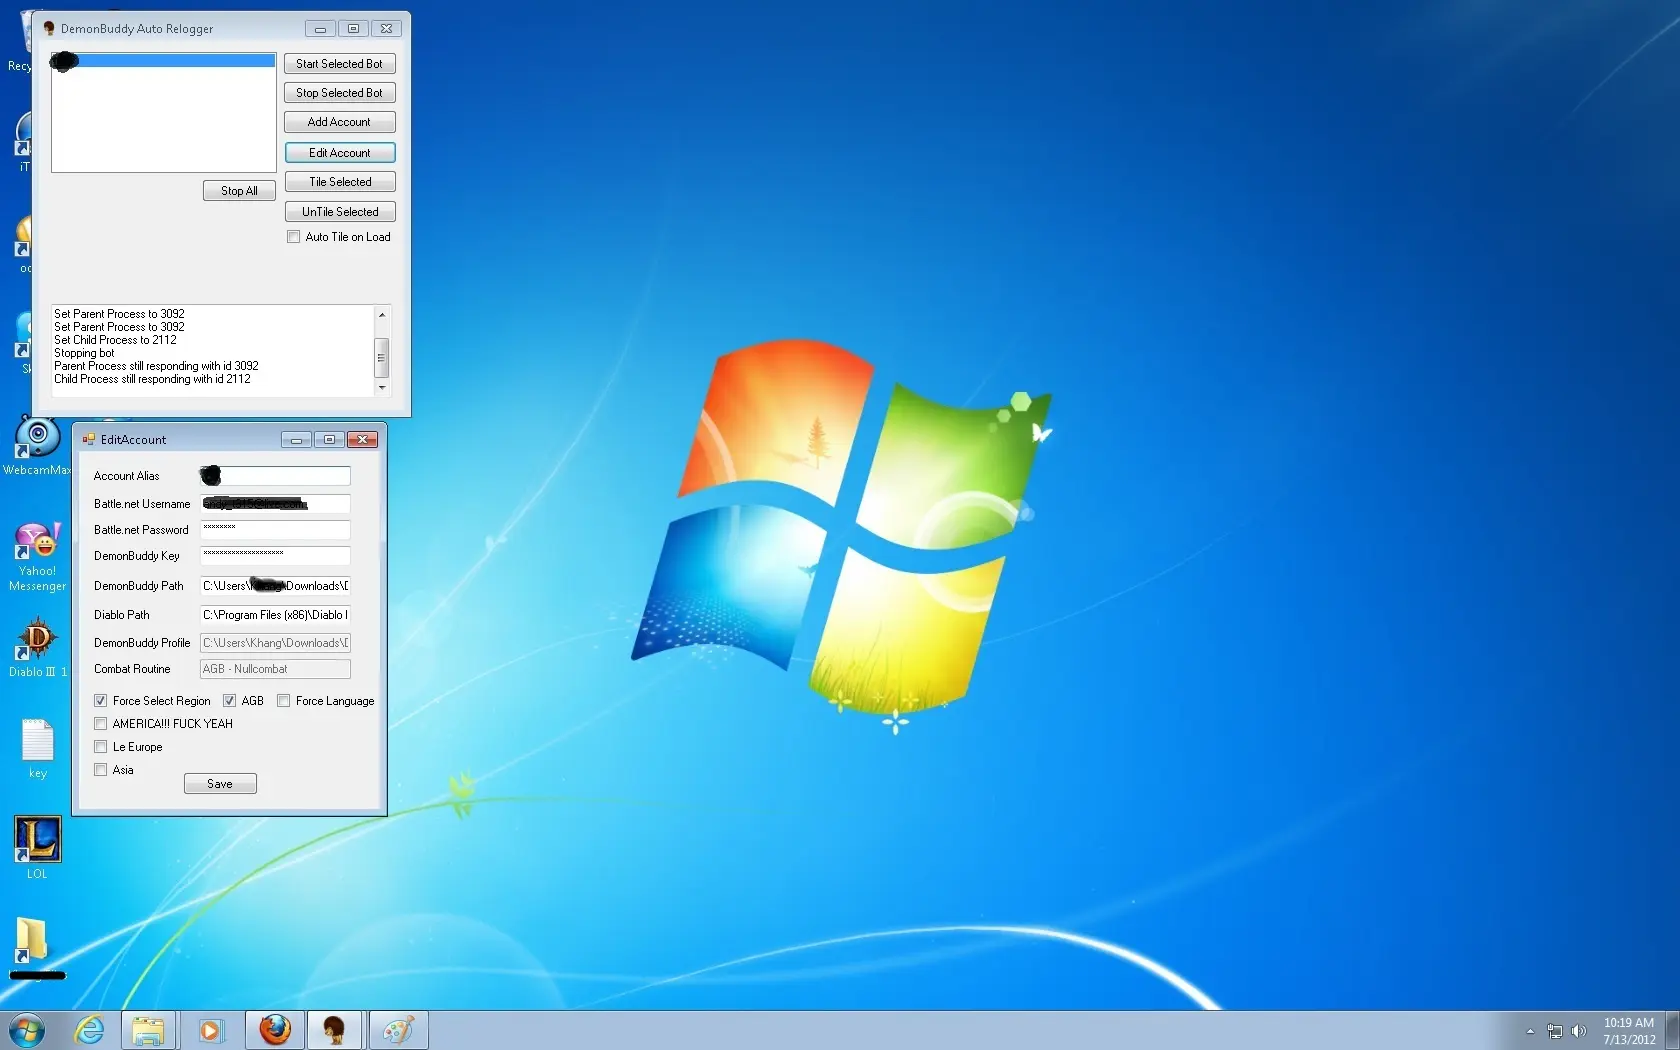Screen dimensions: 1680x1050
Task: Click the Stop All button
Action: (239, 191)
